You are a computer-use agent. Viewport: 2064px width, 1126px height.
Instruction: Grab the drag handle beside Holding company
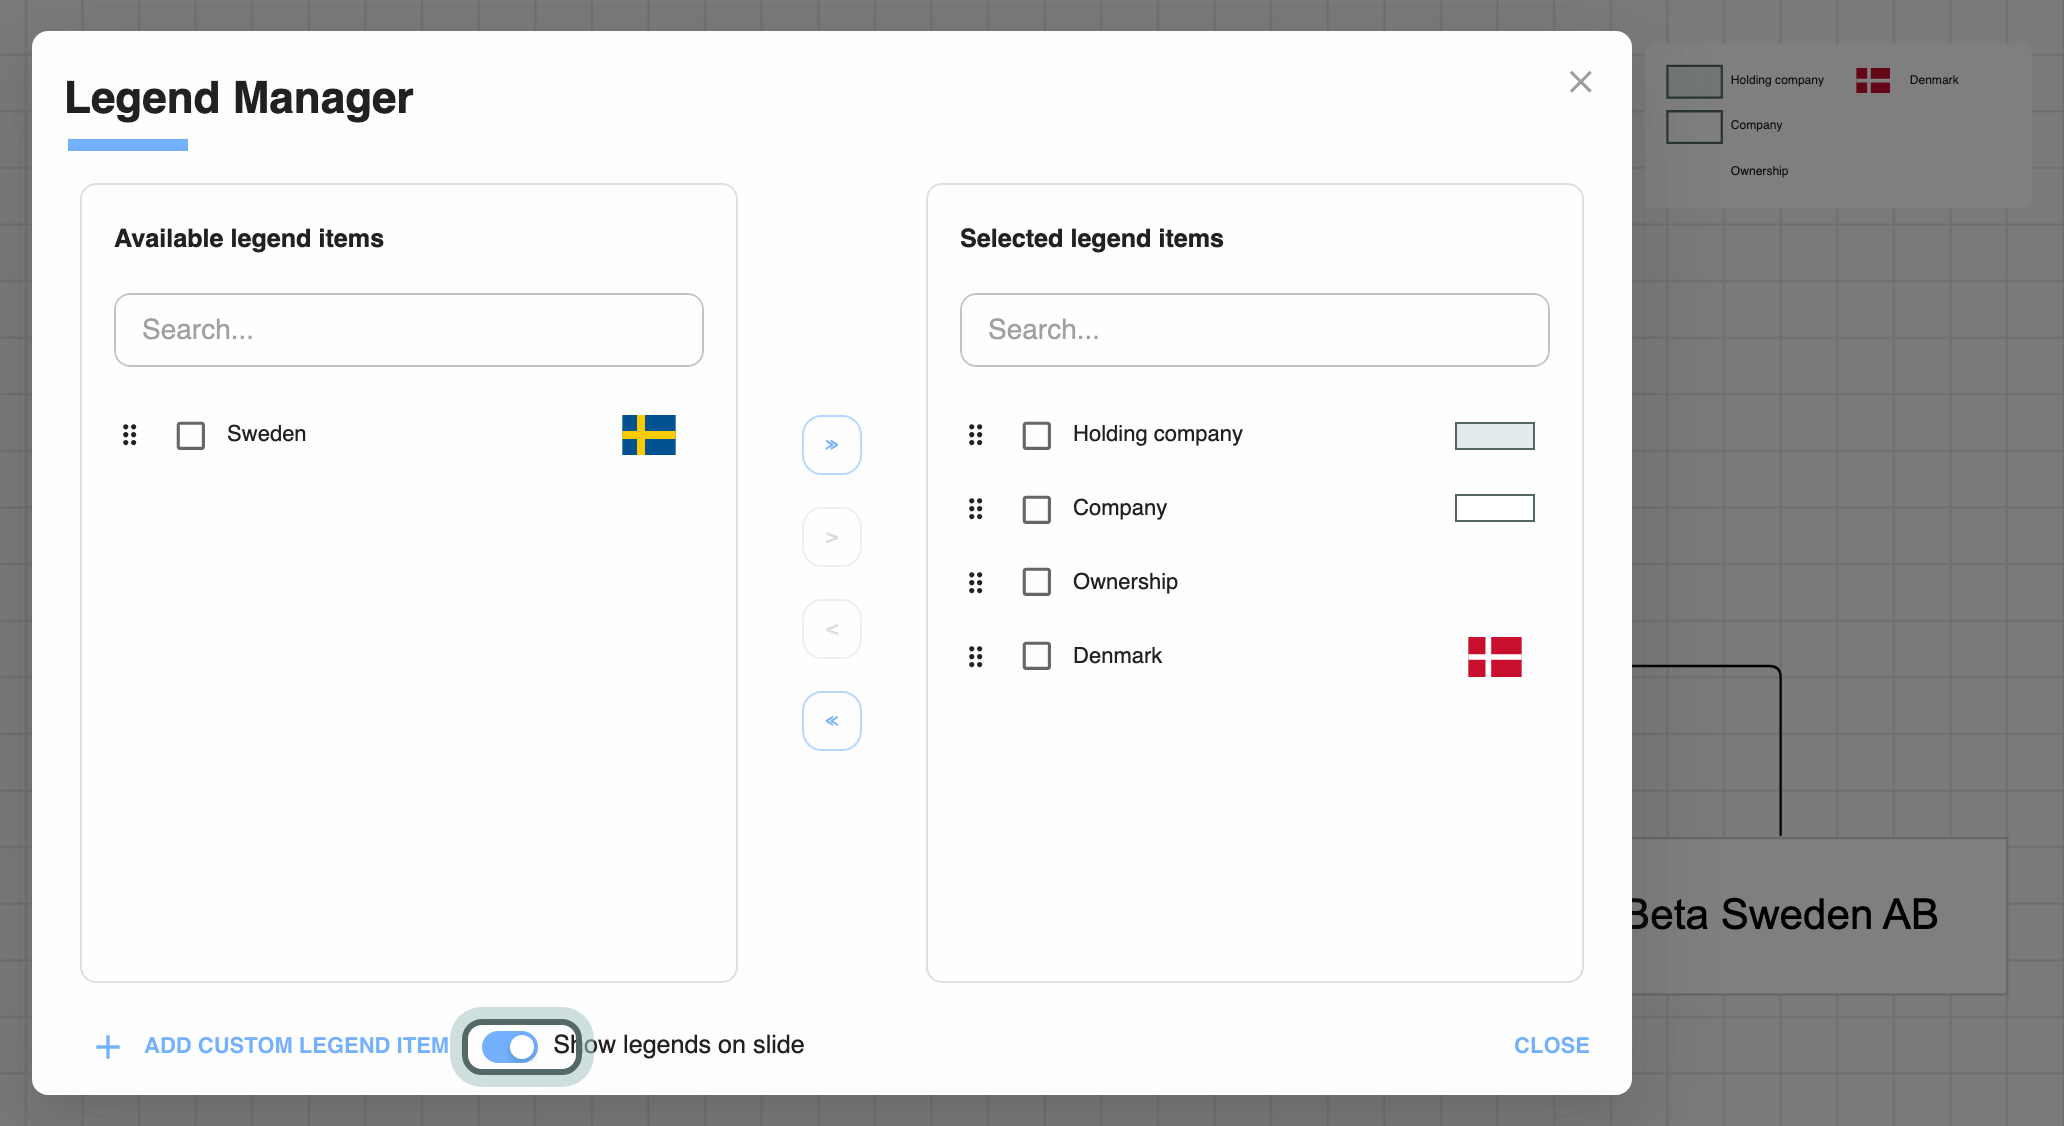pos(975,435)
